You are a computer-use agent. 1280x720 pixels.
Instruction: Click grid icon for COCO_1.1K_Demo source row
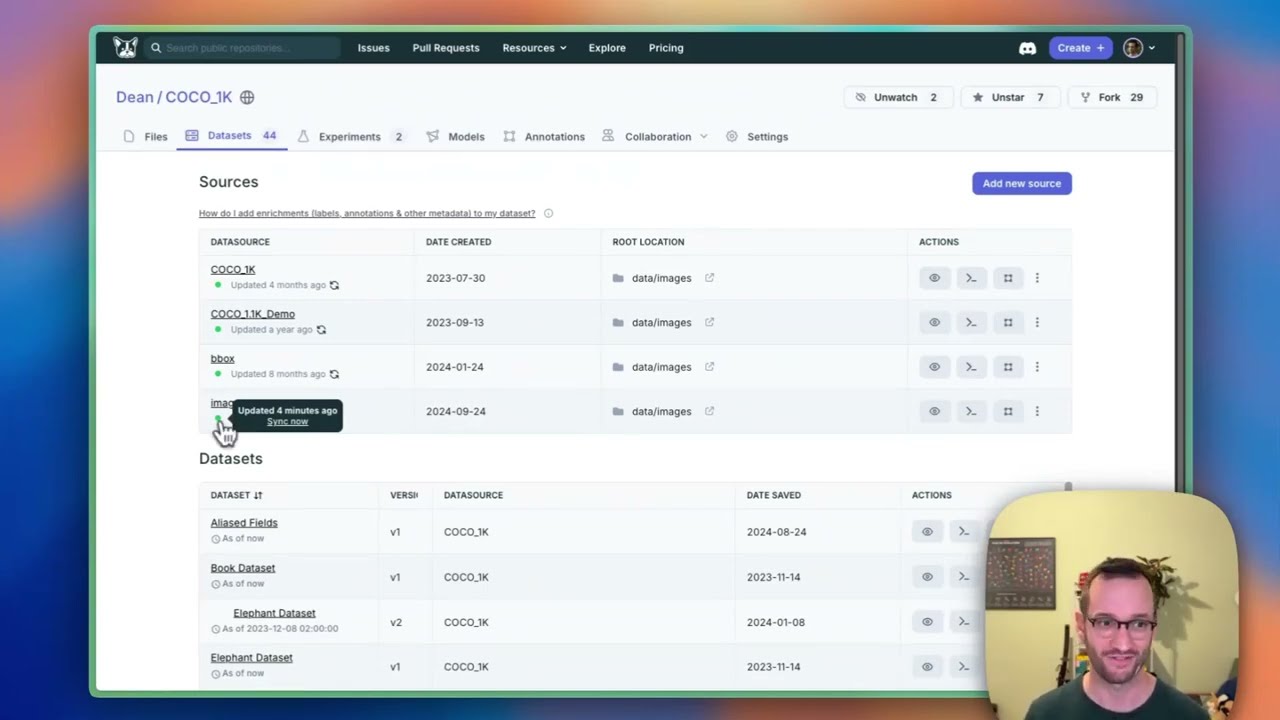(x=1008, y=322)
